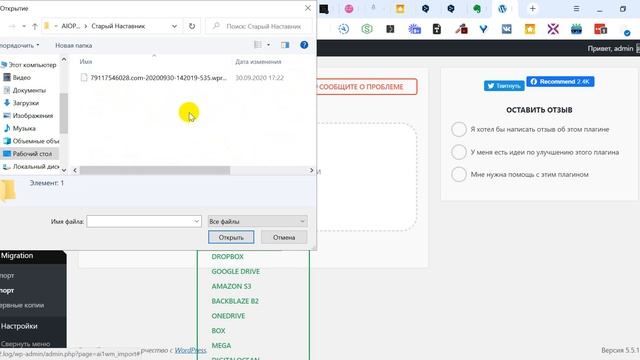Open the Все файлы file type dropdown
This screenshot has width=640, height=360.
tap(258, 221)
